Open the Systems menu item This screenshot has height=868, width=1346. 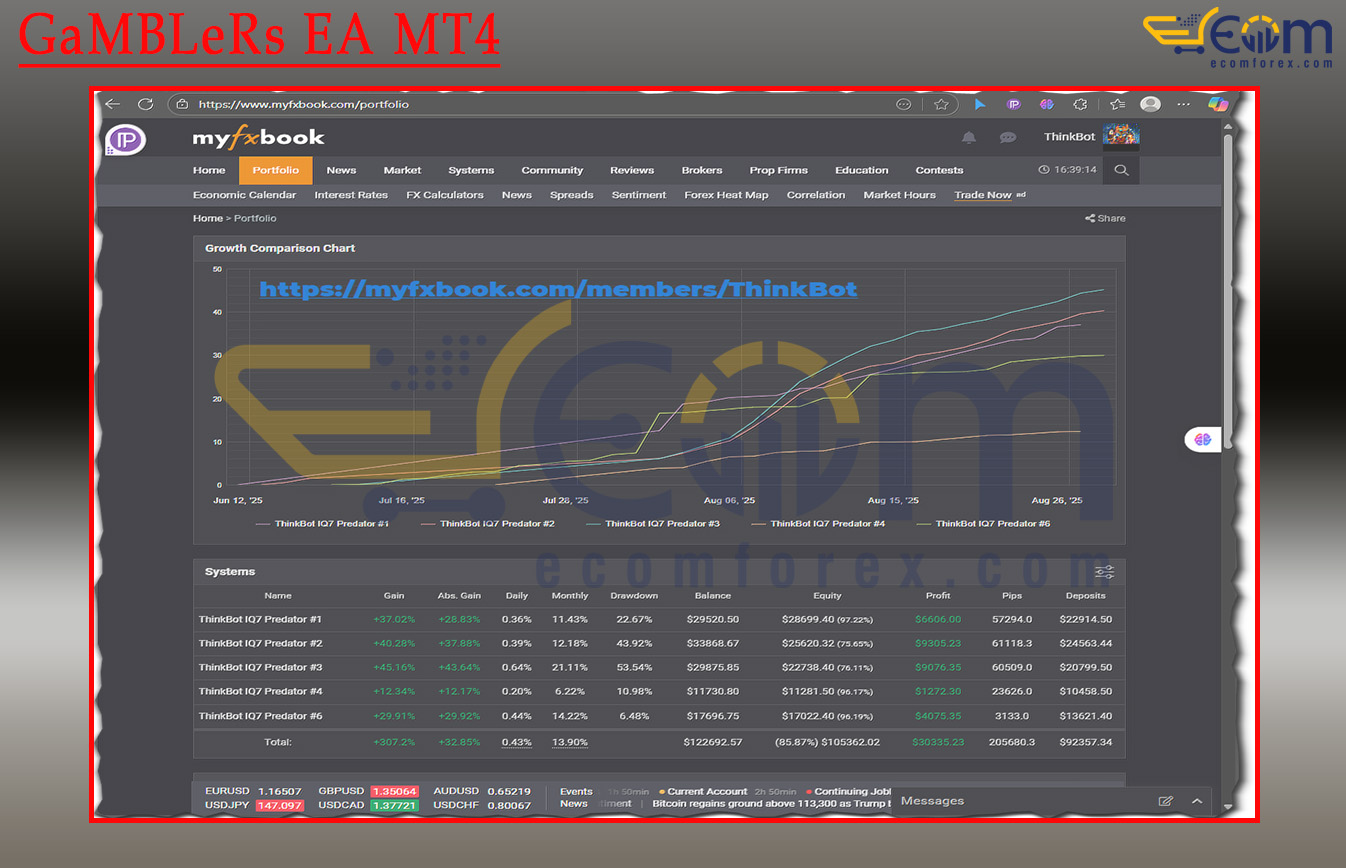tap(471, 170)
